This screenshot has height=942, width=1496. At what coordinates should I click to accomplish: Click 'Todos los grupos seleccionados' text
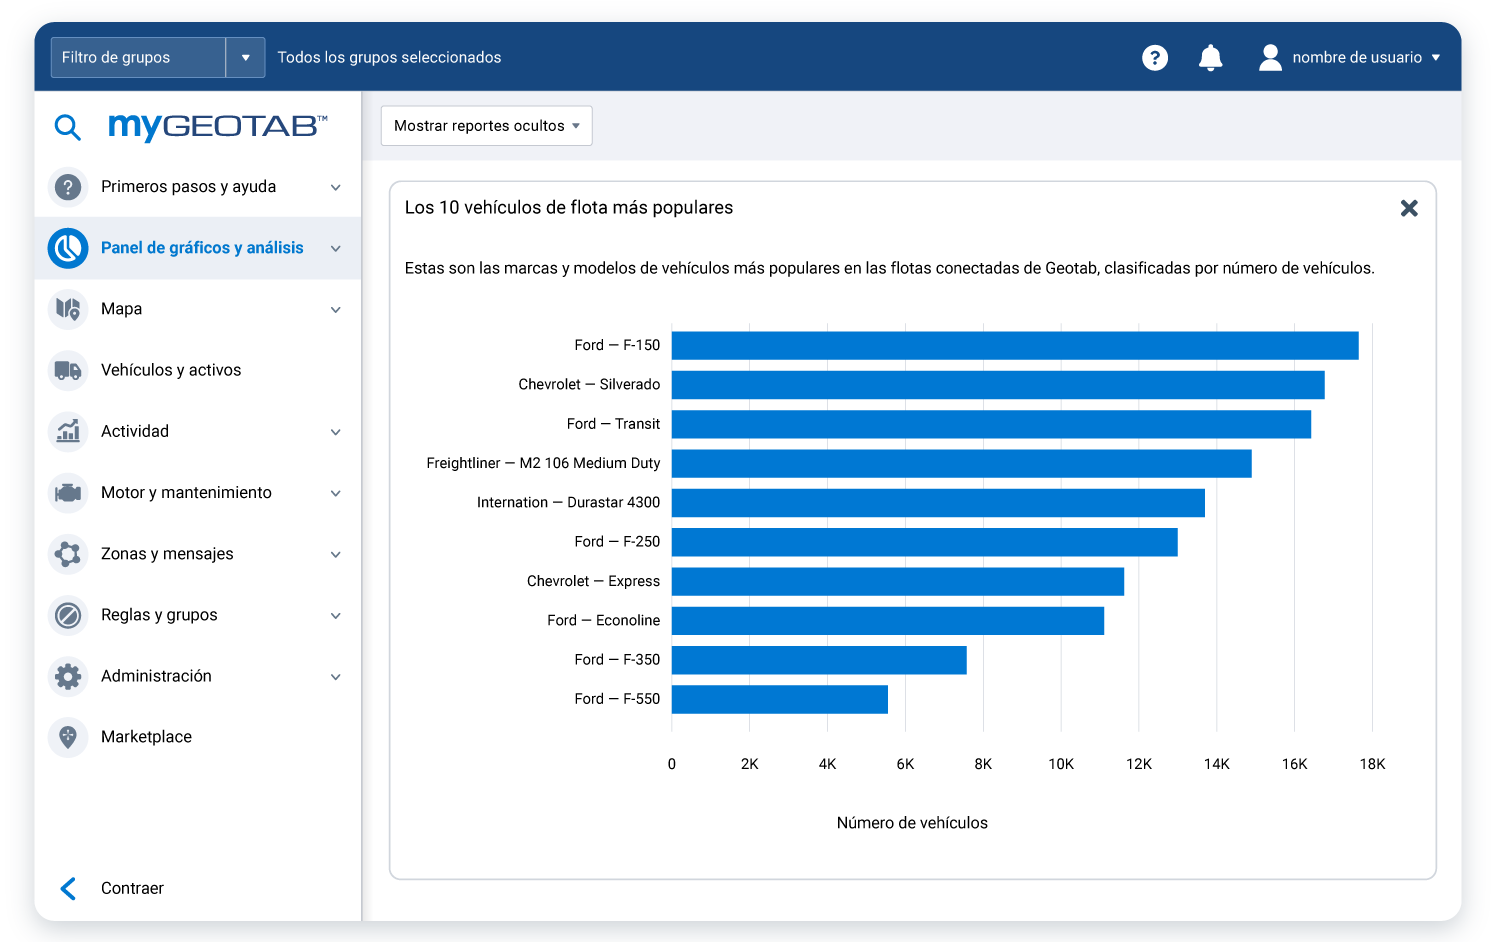tap(389, 58)
